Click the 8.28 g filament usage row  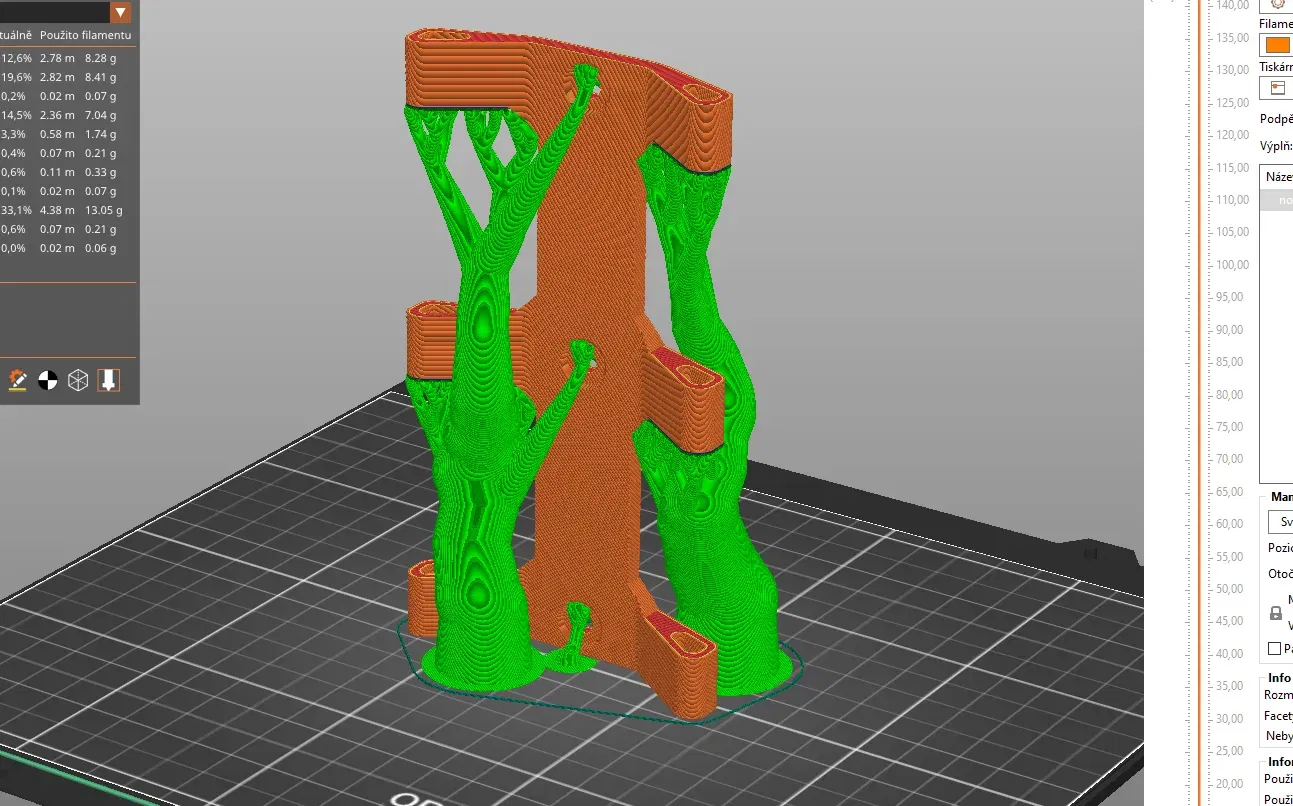coord(68,59)
